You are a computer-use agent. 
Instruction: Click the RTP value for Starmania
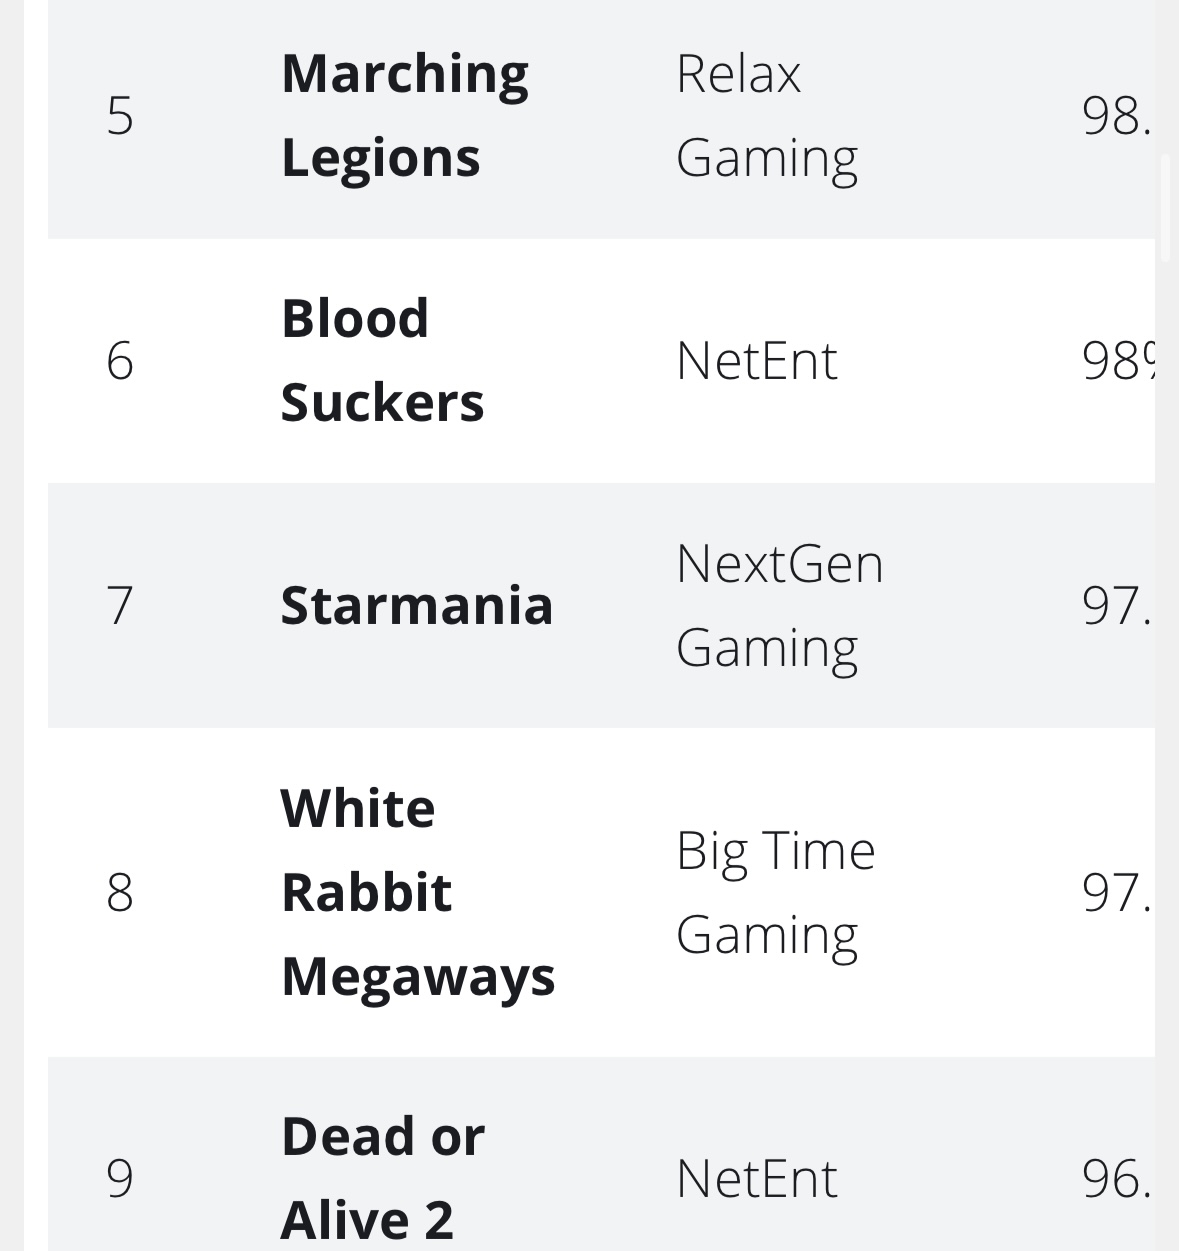click(x=1117, y=605)
